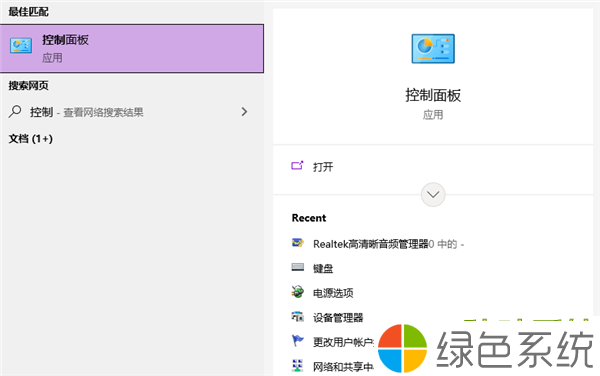Open Realtek高清晰音频管理器 recent item
Screen dimensions: 600x376
[388, 244]
